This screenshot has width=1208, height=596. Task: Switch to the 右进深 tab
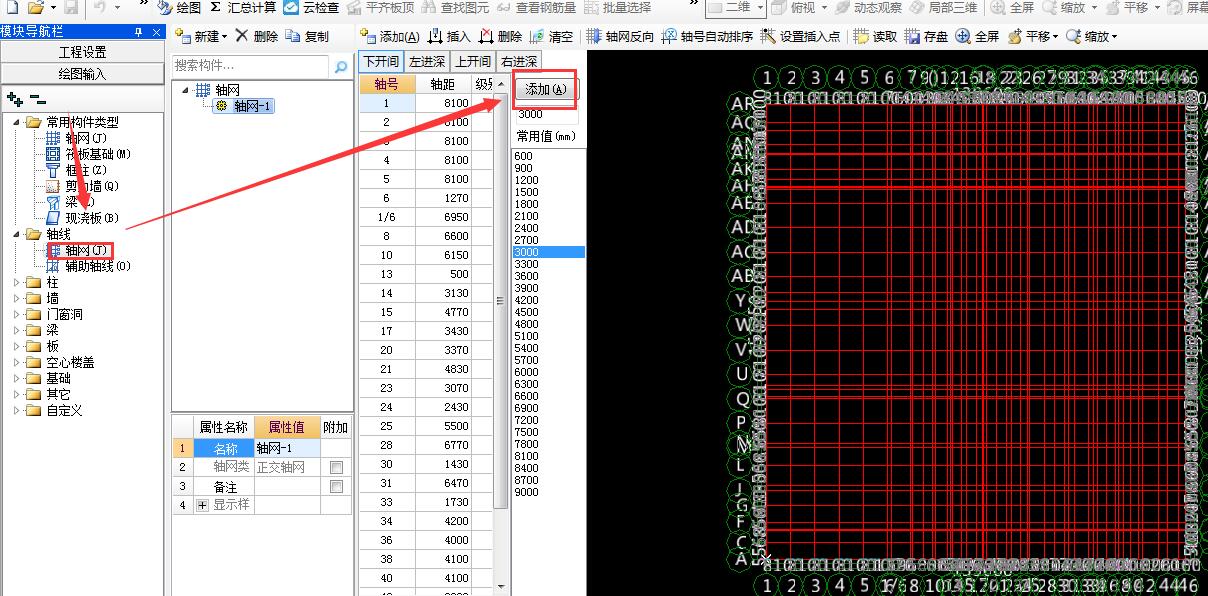click(x=518, y=62)
